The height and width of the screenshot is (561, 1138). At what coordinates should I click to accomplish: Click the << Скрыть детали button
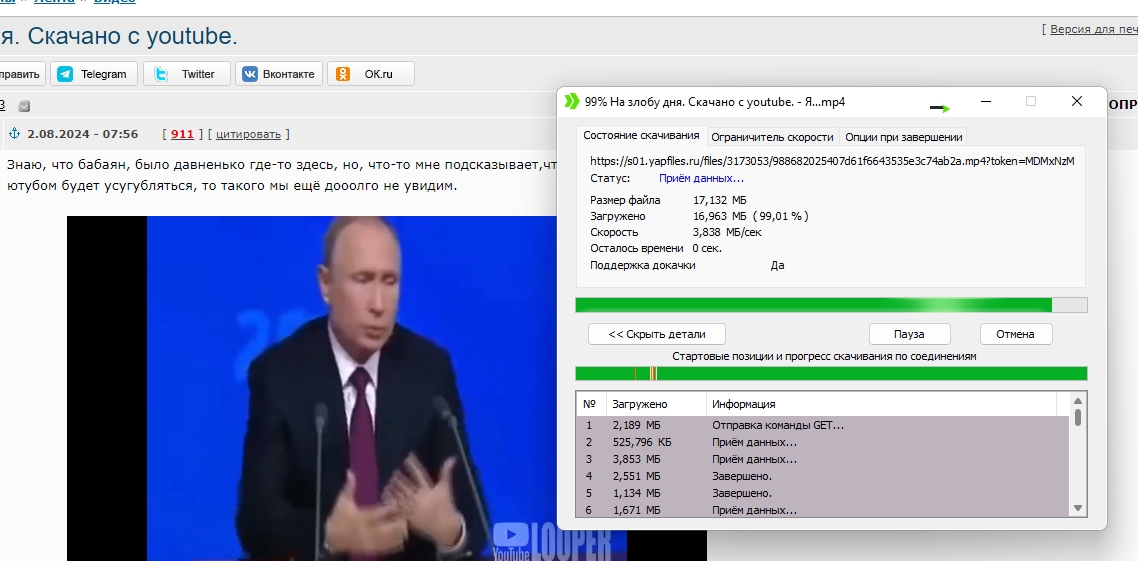point(657,334)
